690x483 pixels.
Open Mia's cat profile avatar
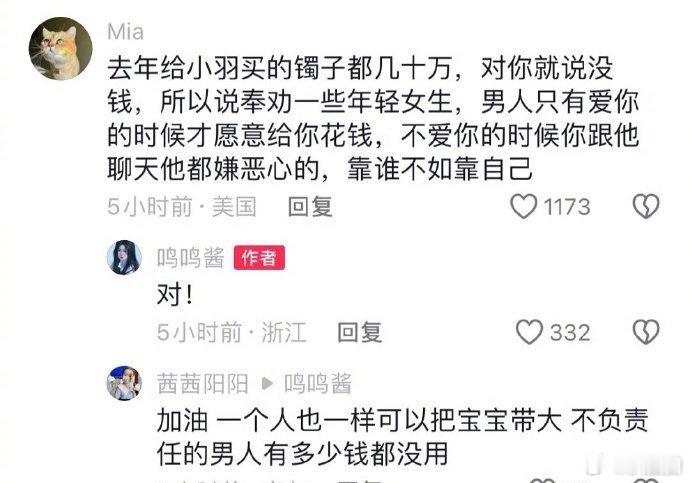(x=61, y=49)
